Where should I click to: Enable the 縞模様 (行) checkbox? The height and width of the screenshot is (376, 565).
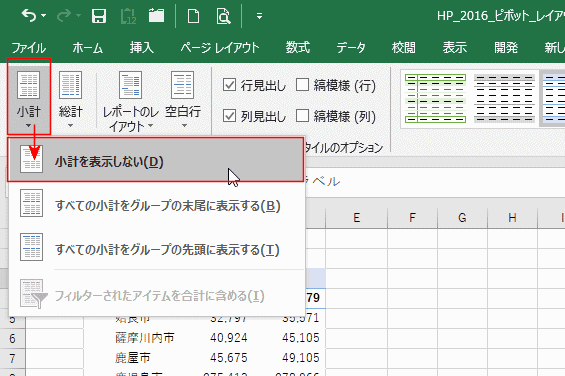coord(302,85)
